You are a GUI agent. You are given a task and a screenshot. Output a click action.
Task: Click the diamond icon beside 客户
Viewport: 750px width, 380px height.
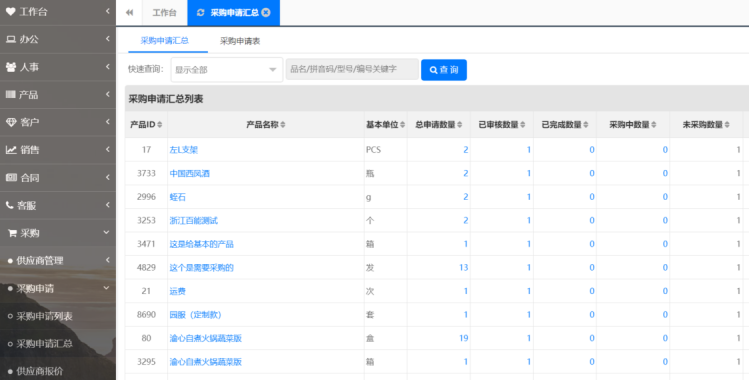point(11,123)
